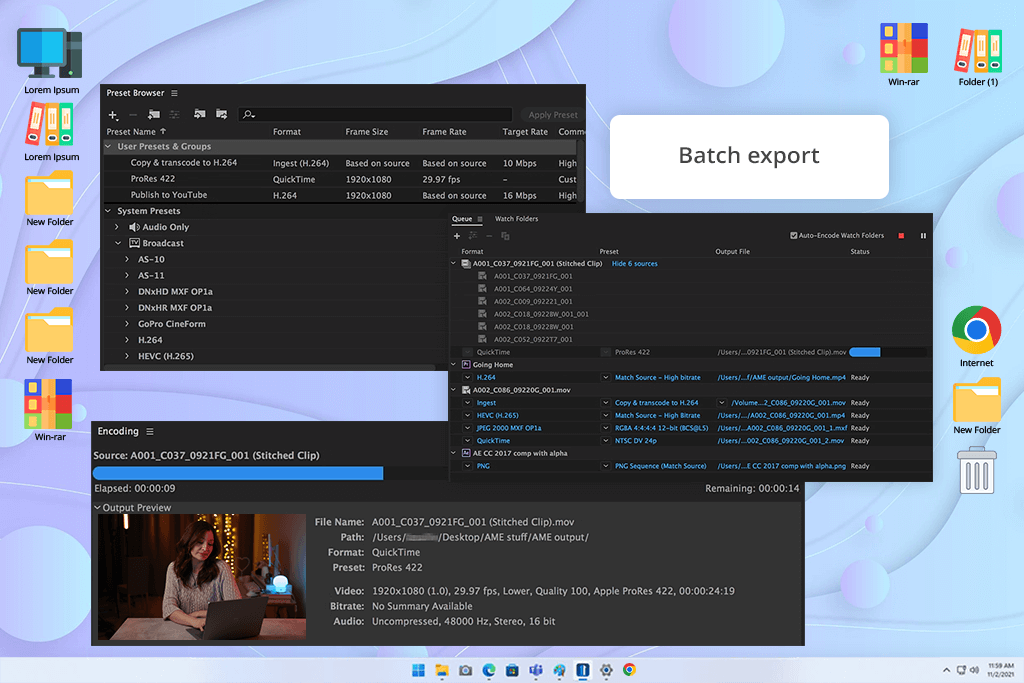Click output preview video thumbnail

[202, 577]
